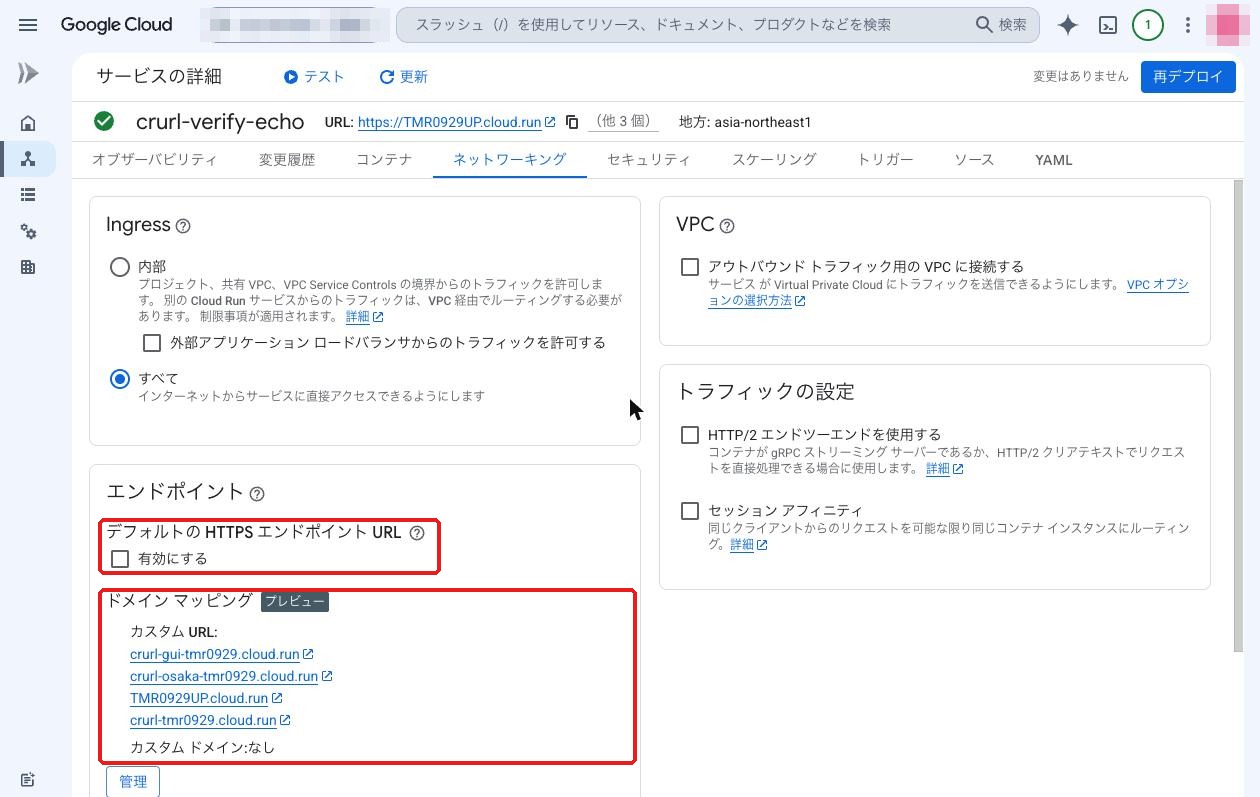
Task: Open the three-dot settings menu in header
Action: [x=1188, y=25]
